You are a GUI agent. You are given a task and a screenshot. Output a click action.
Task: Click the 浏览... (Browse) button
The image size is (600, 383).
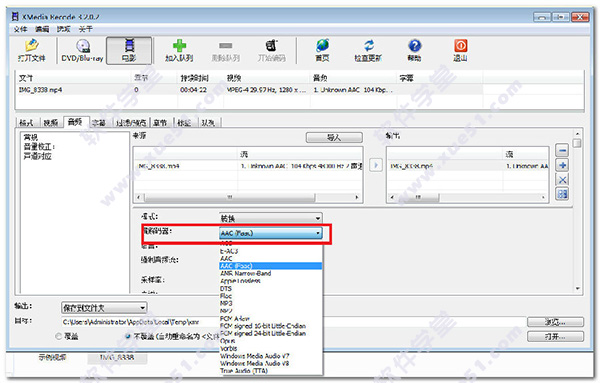pos(555,322)
